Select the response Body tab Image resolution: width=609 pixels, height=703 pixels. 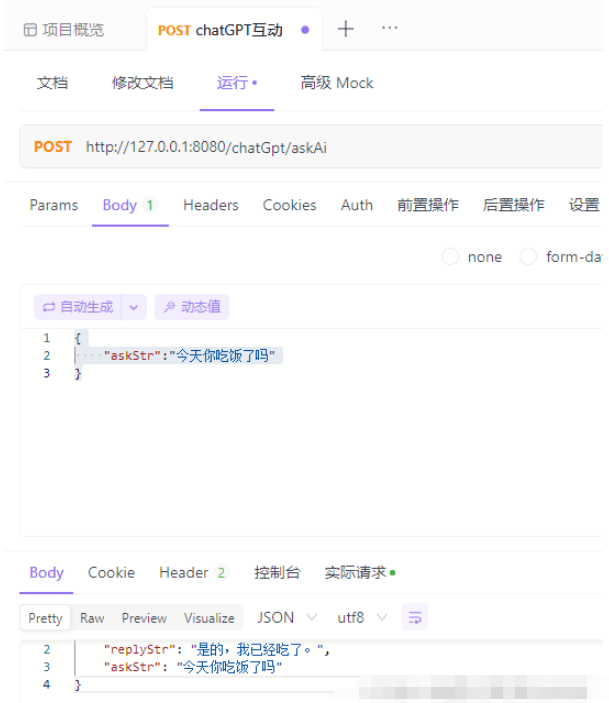tap(46, 573)
